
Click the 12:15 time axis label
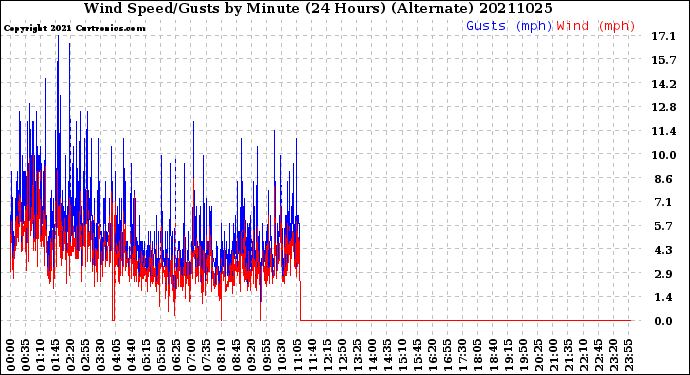coord(327,355)
